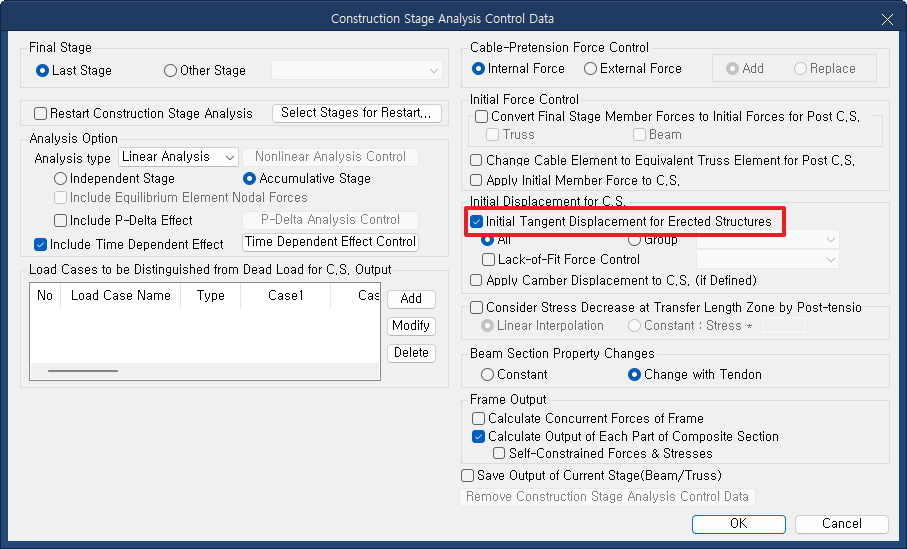
Task: Check Calculate Concurrent Forces of Frame
Action: click(x=478, y=419)
